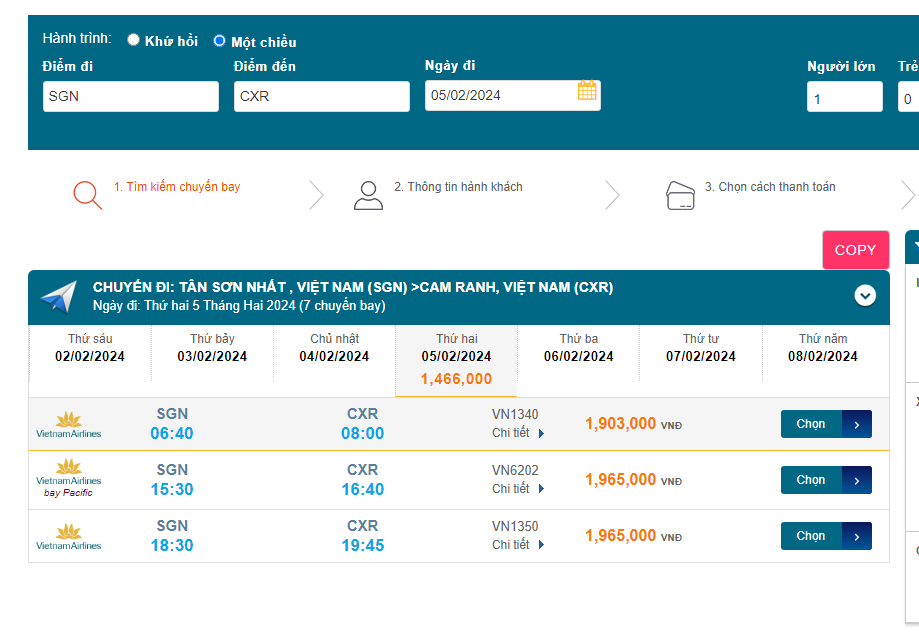Select the Khứ hồi round-trip radio button
The image size is (919, 635).
click(134, 40)
